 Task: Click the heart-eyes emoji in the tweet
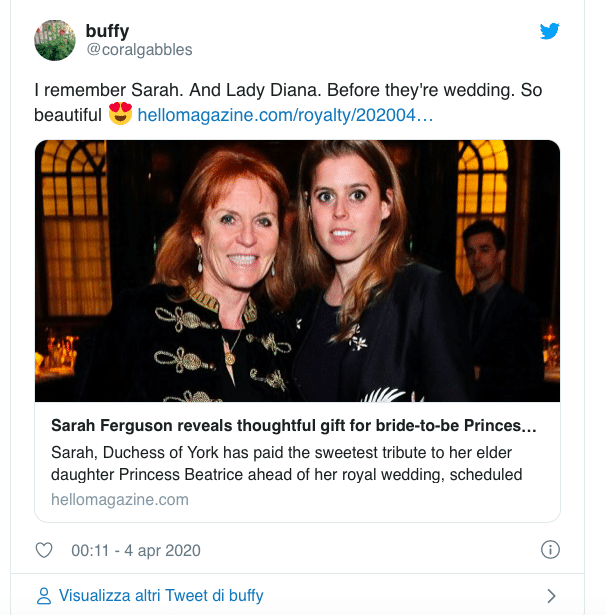[120, 113]
